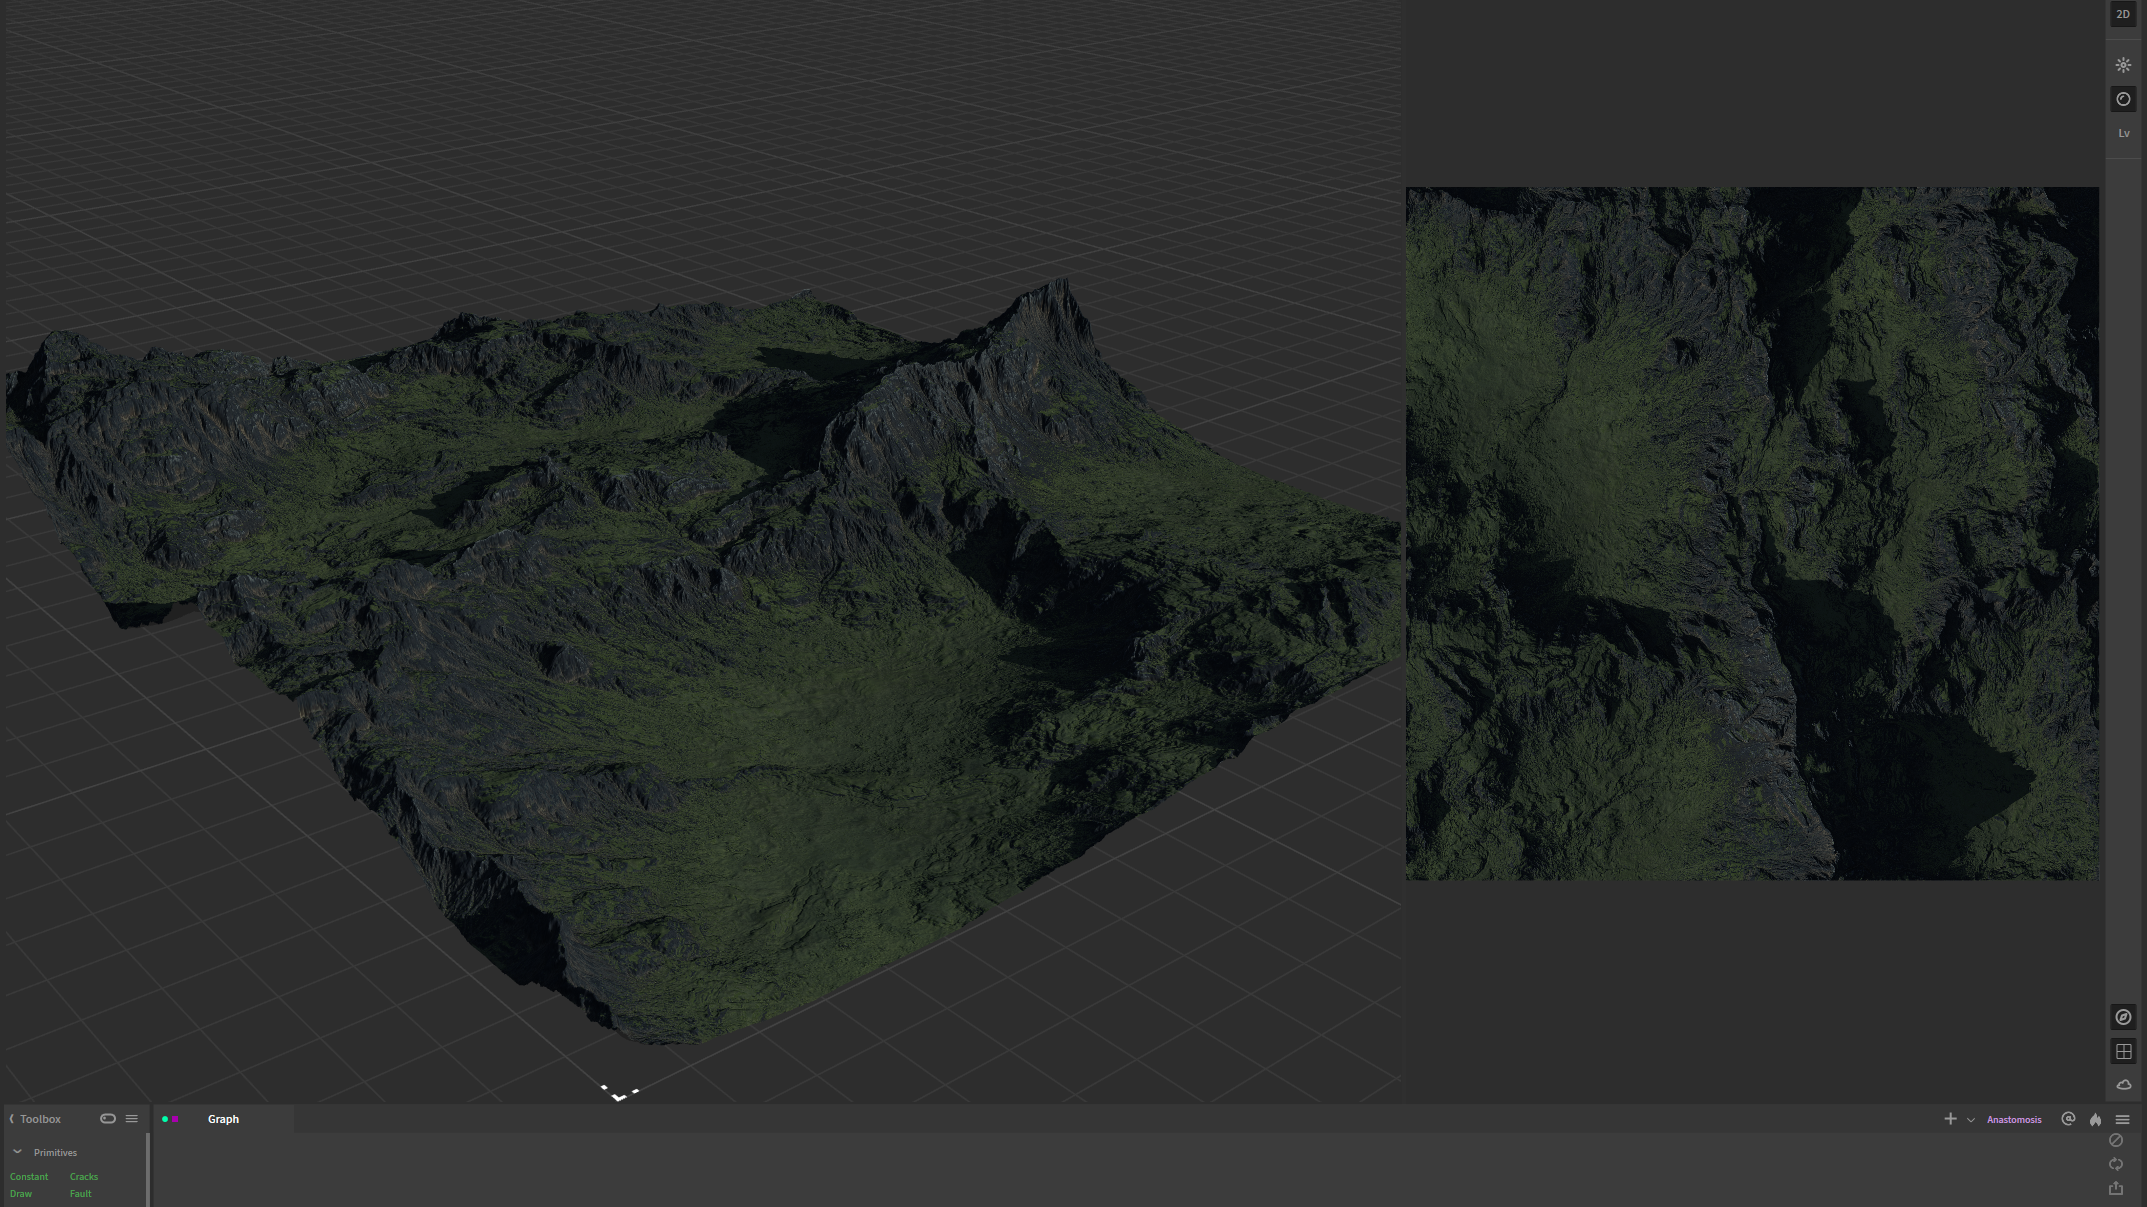Viewport: 2147px width, 1207px height.
Task: Click the green dot indicator beside Graph
Action: [165, 1119]
